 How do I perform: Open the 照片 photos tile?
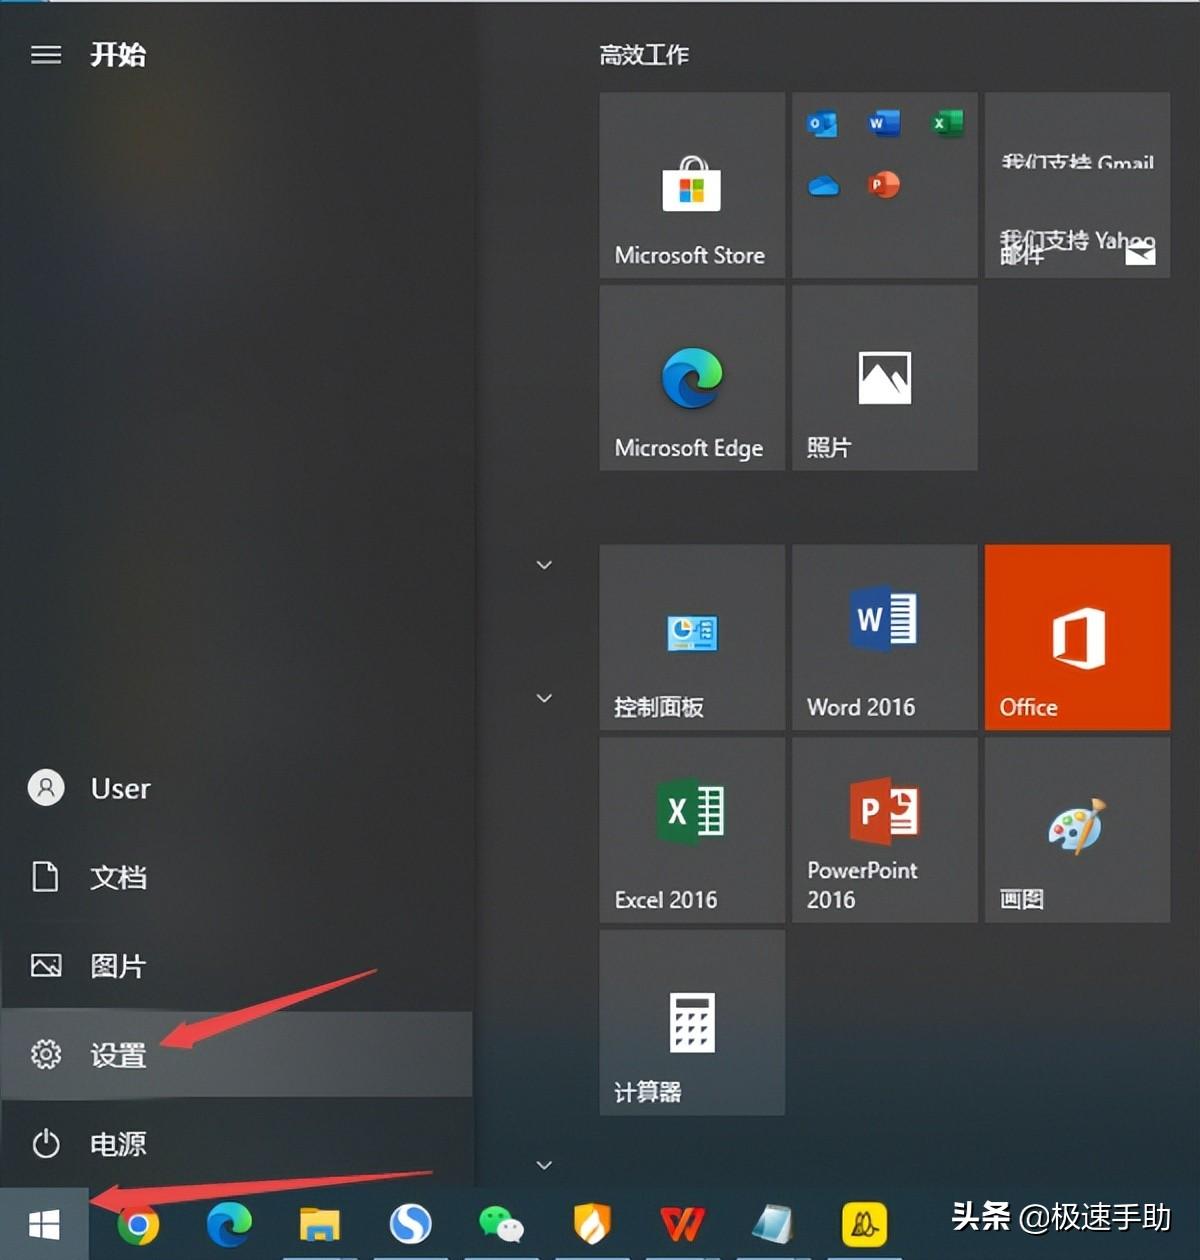tap(885, 378)
